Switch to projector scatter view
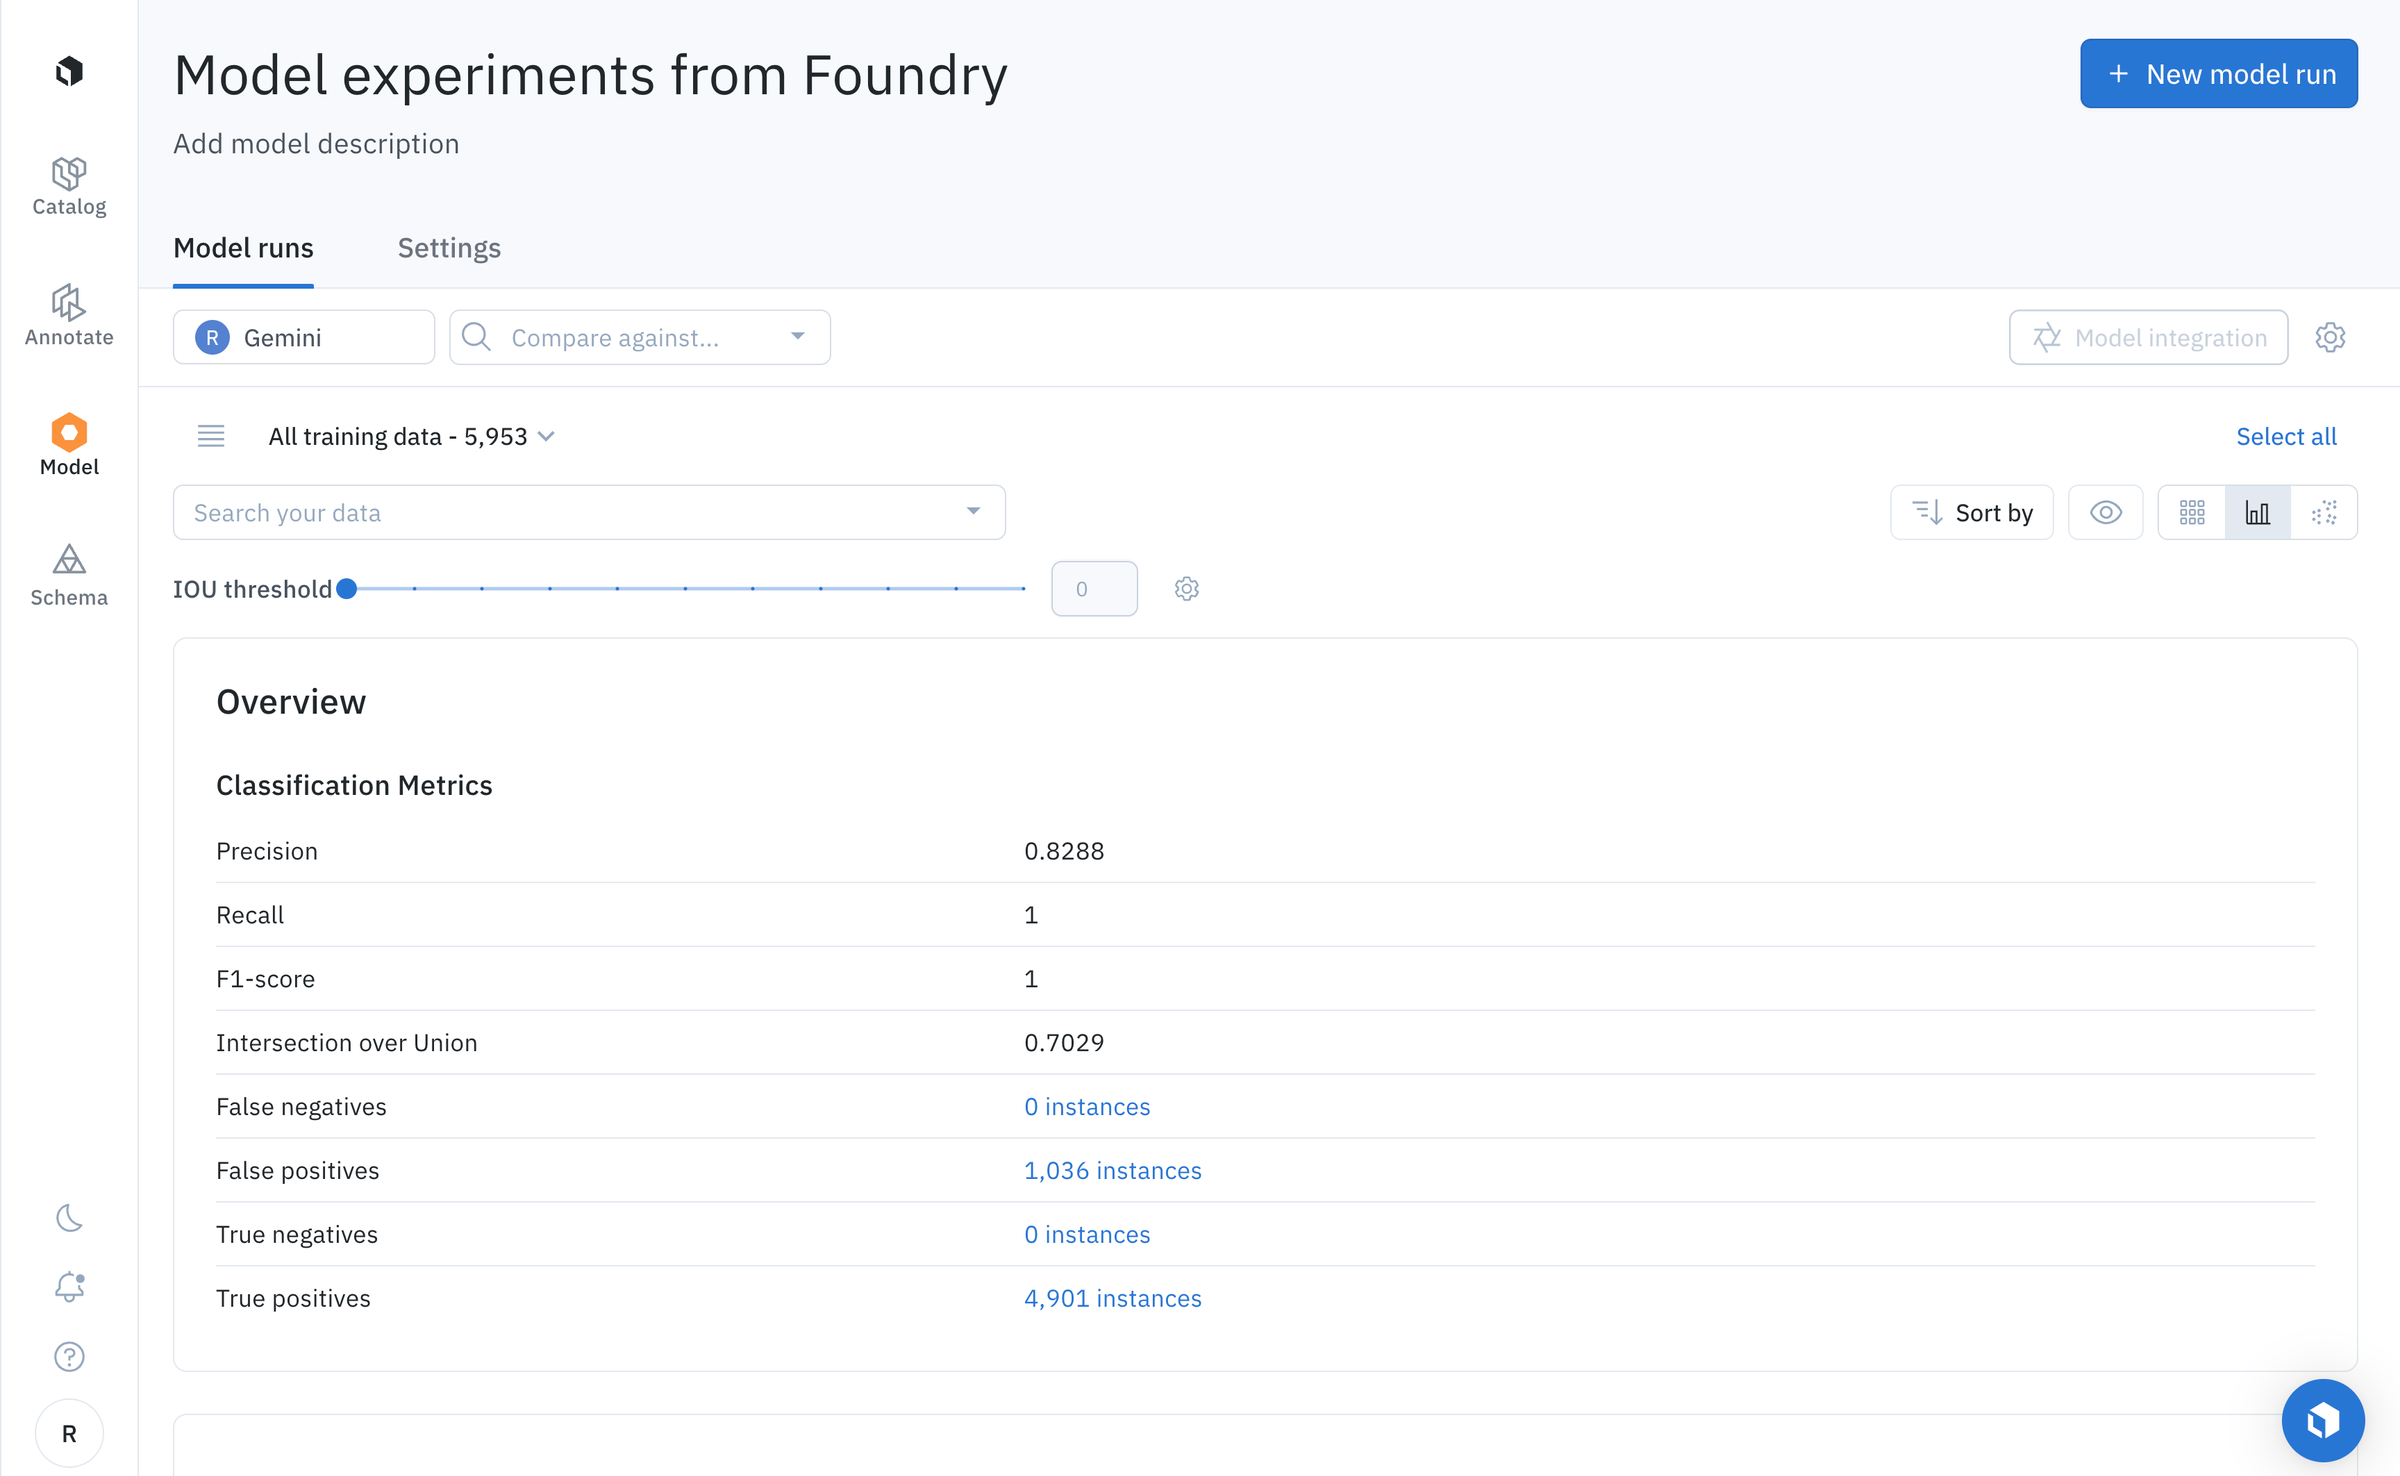 [x=2324, y=512]
